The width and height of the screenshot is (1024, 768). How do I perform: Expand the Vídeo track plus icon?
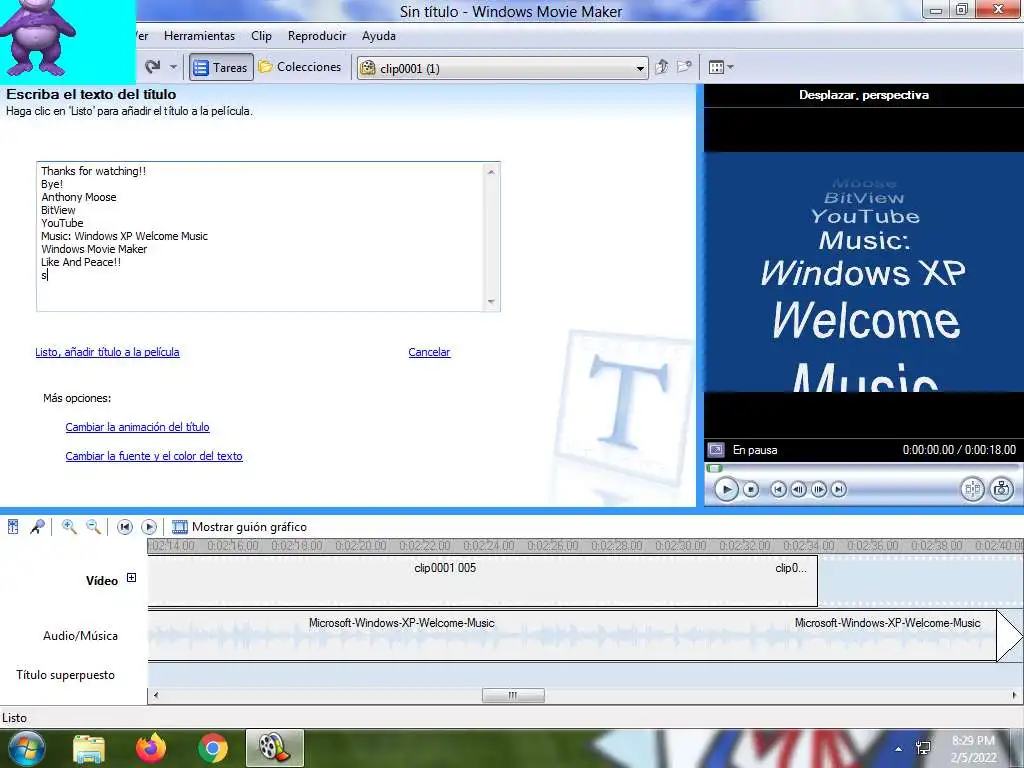click(x=131, y=578)
